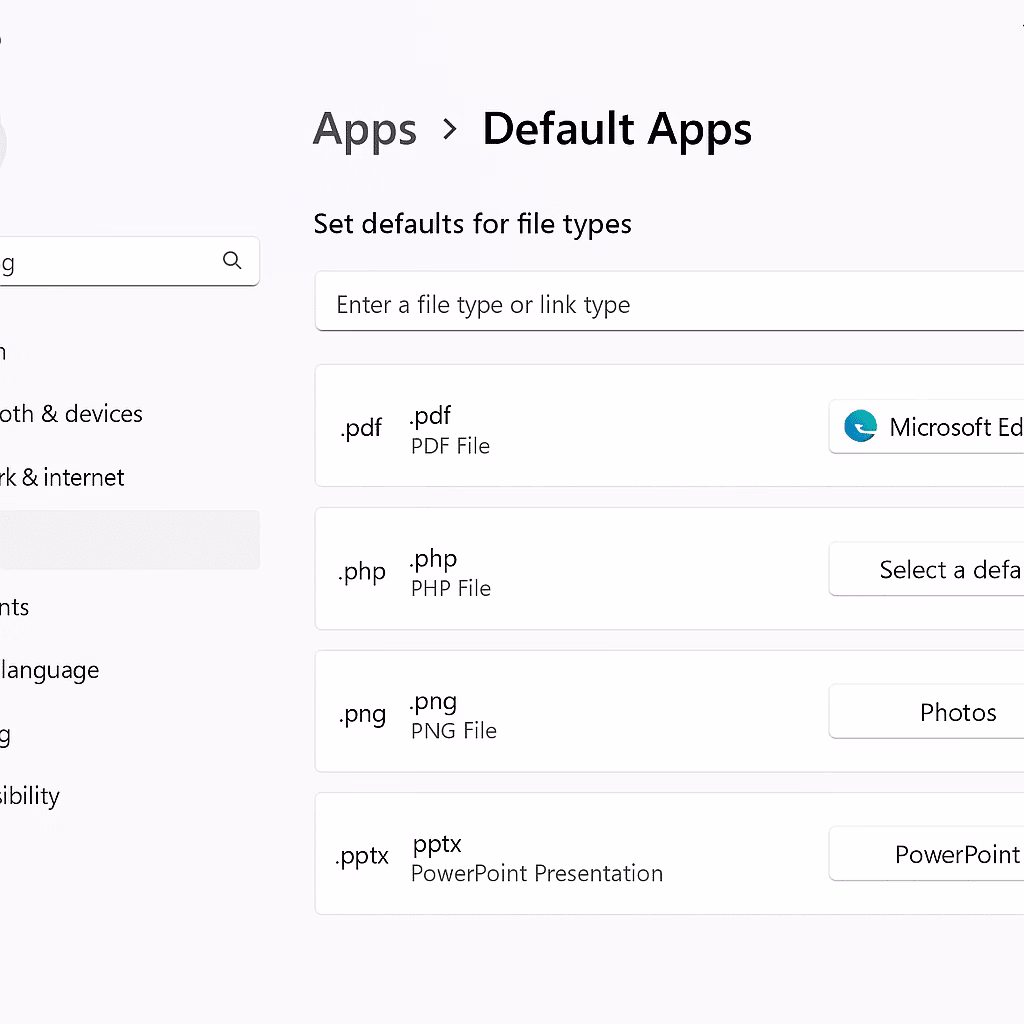Screen dimensions: 1024x1024
Task: Open Bluetooth & devices settings in sidebar
Action: (72, 414)
